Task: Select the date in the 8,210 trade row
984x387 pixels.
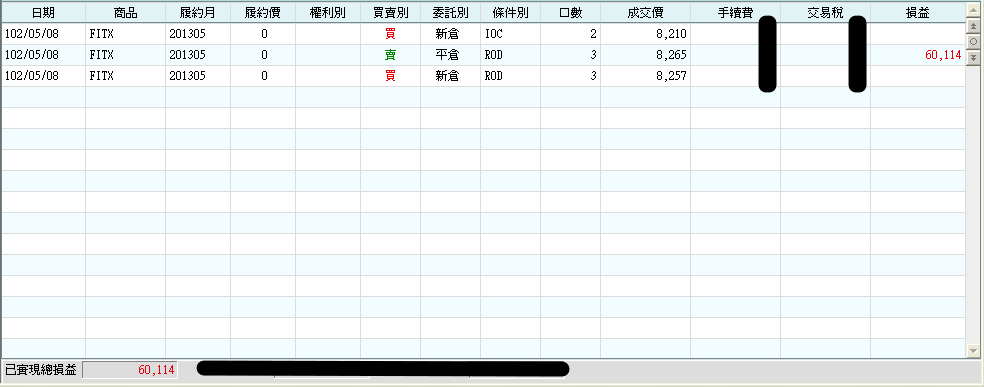Action: click(32, 34)
